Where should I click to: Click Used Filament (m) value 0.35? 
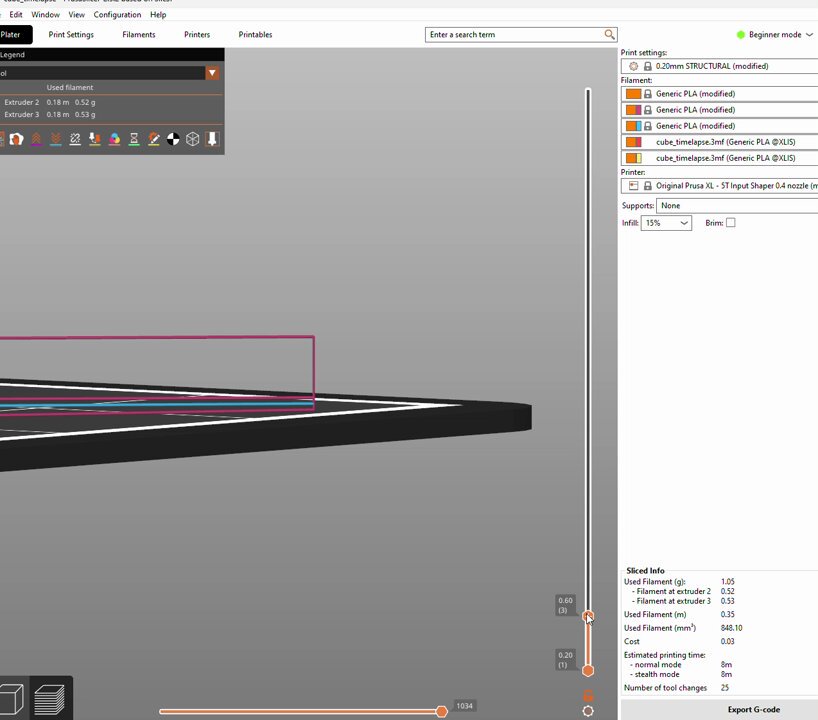point(728,614)
